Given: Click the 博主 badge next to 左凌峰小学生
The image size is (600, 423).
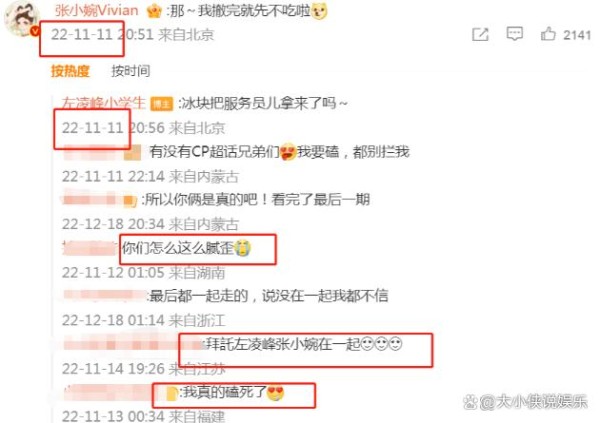Looking at the screenshot, I should pyautogui.click(x=161, y=104).
